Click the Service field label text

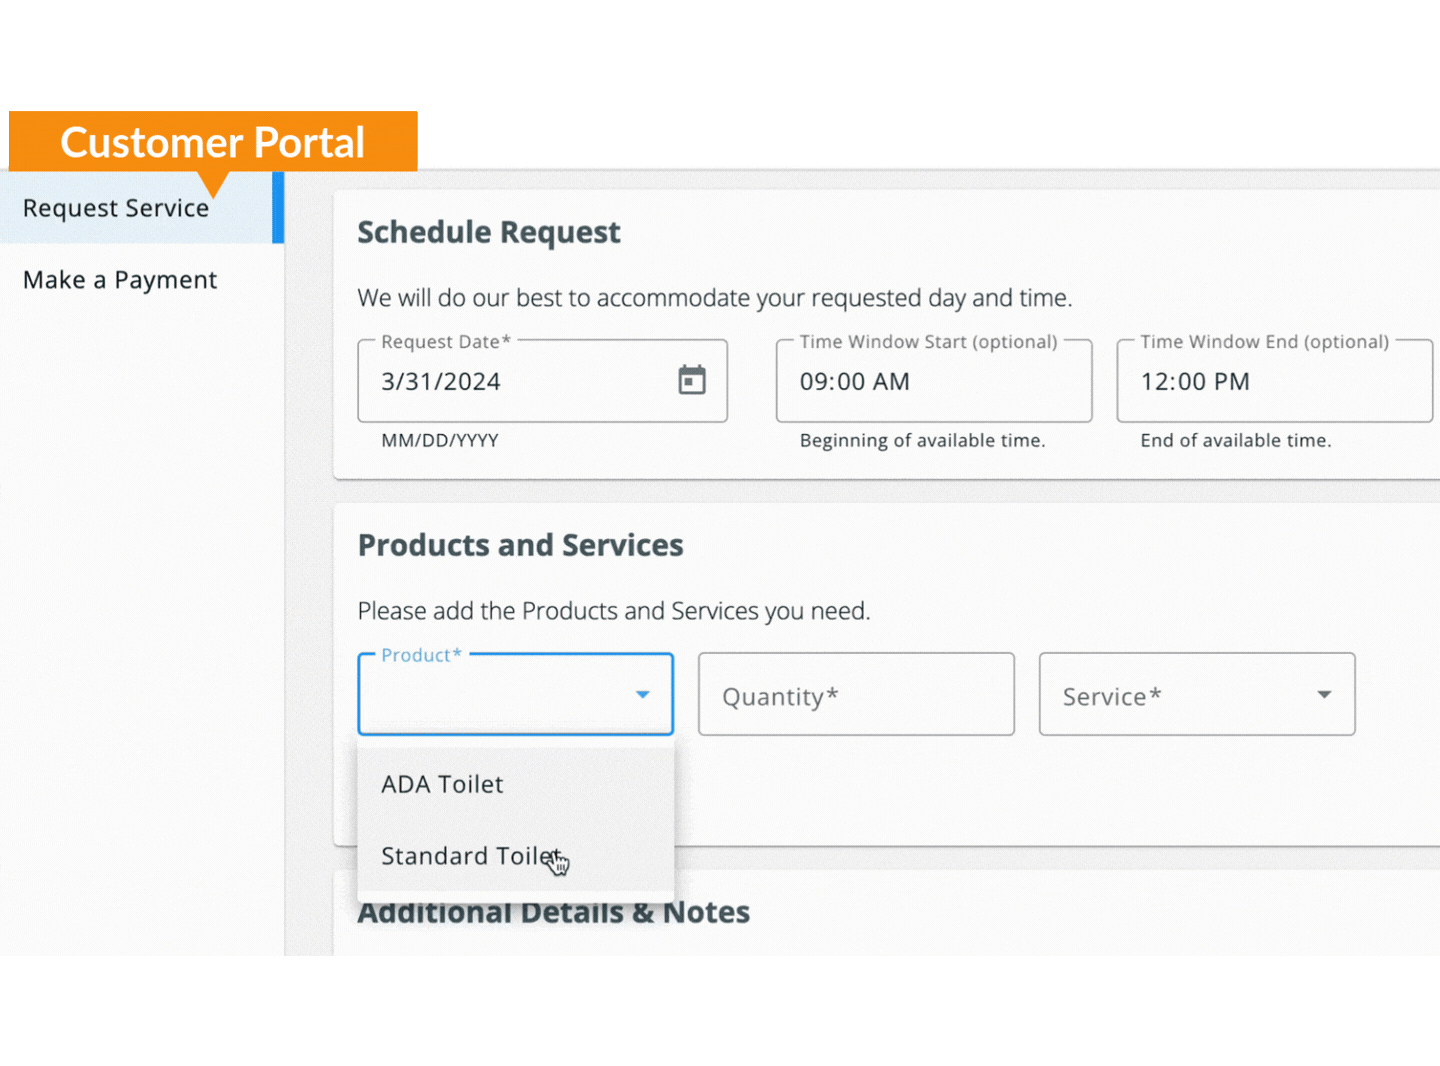pos(1111,697)
